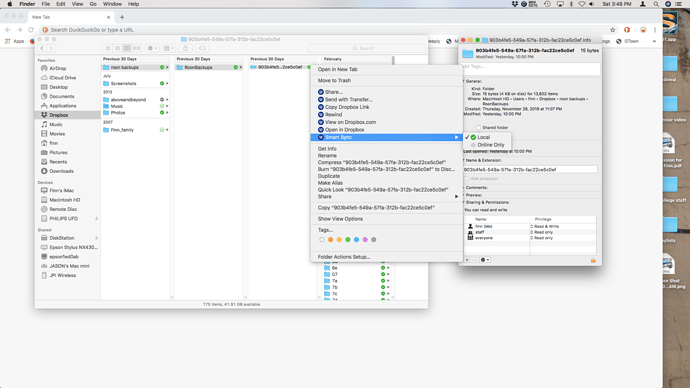Image resolution: width=690 pixels, height=388 pixels.
Task: Select Copy Dropbox Link
Action: click(x=347, y=107)
